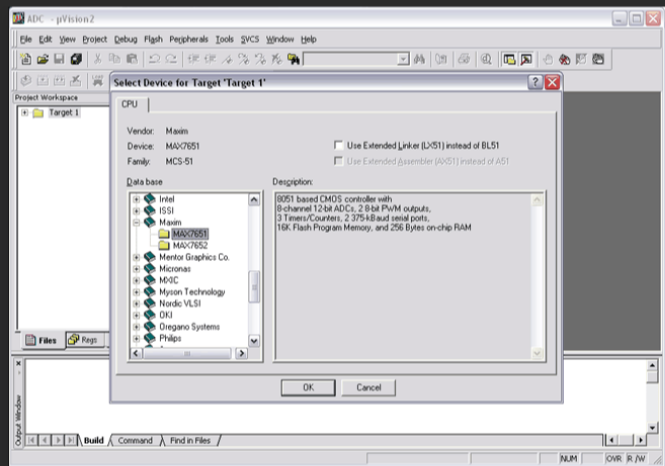The image size is (665, 466).
Task: Expand the MXIC vendor node
Action: click(136, 280)
